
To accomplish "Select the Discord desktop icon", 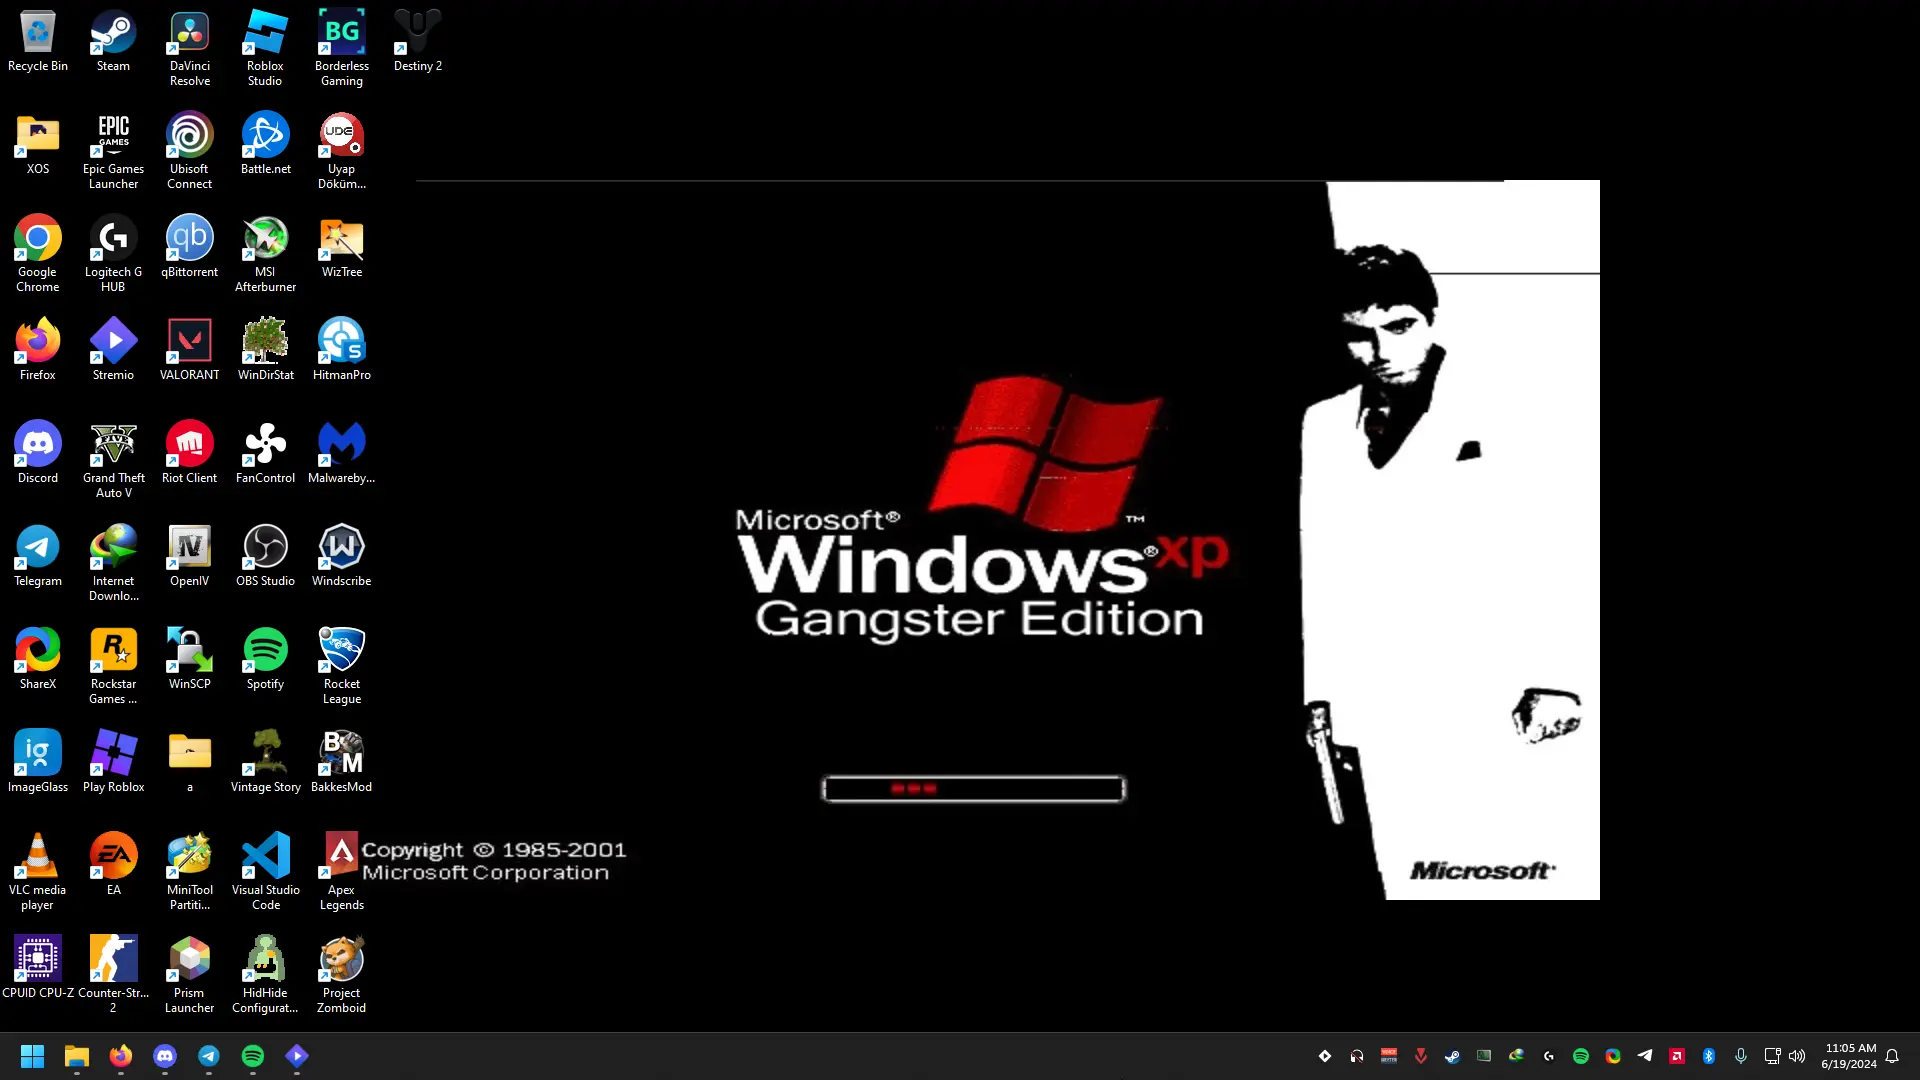I will 38,454.
